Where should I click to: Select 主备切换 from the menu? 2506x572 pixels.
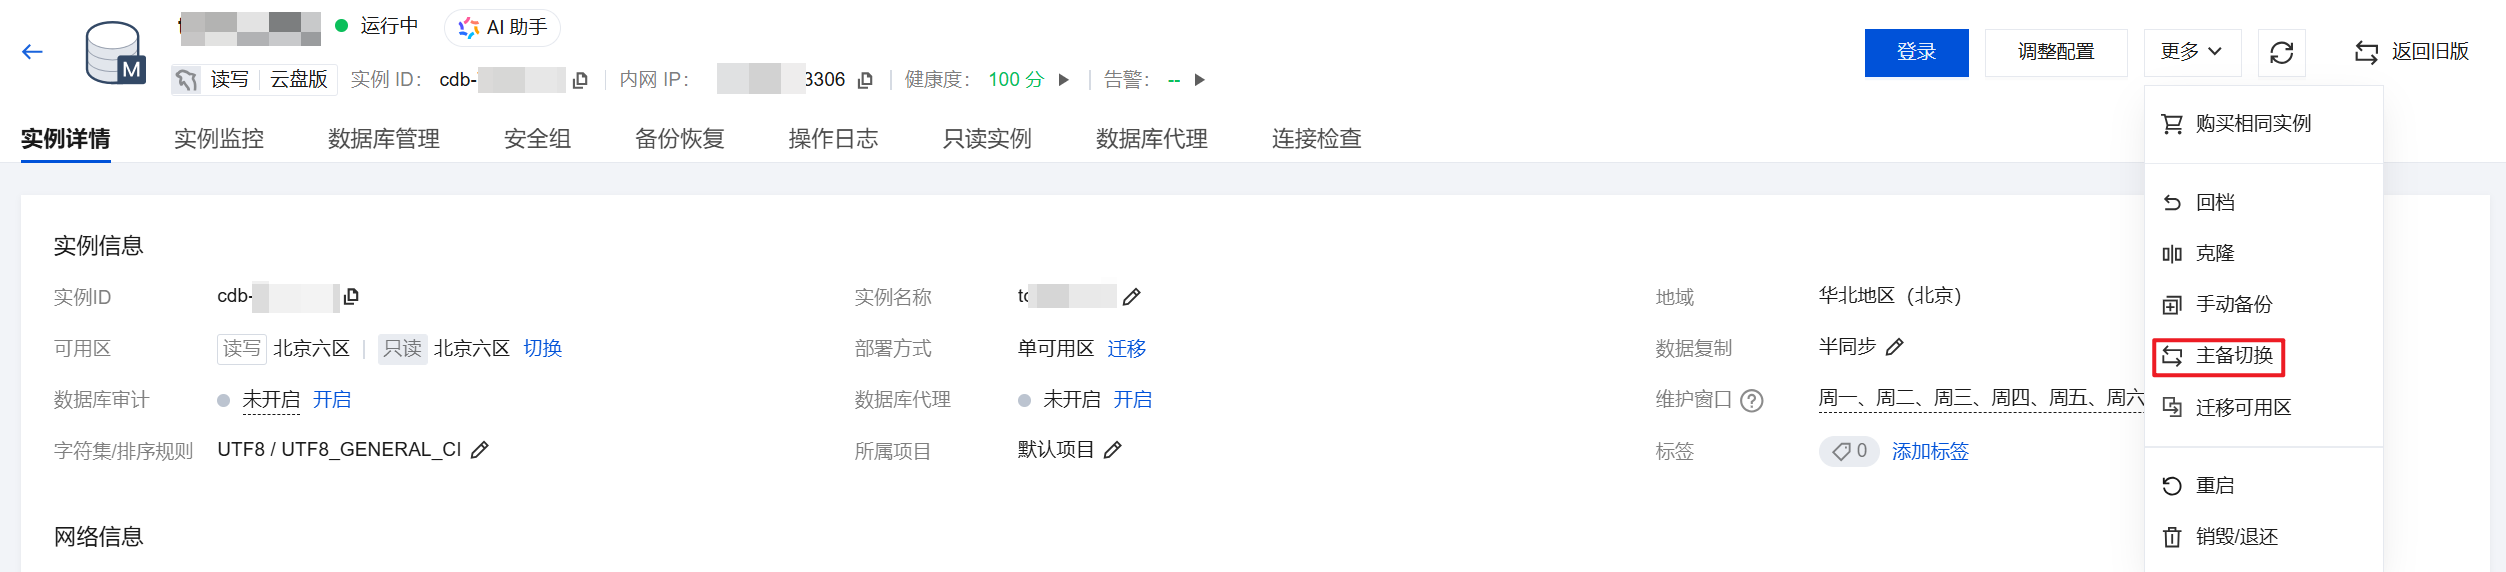[2233, 356]
